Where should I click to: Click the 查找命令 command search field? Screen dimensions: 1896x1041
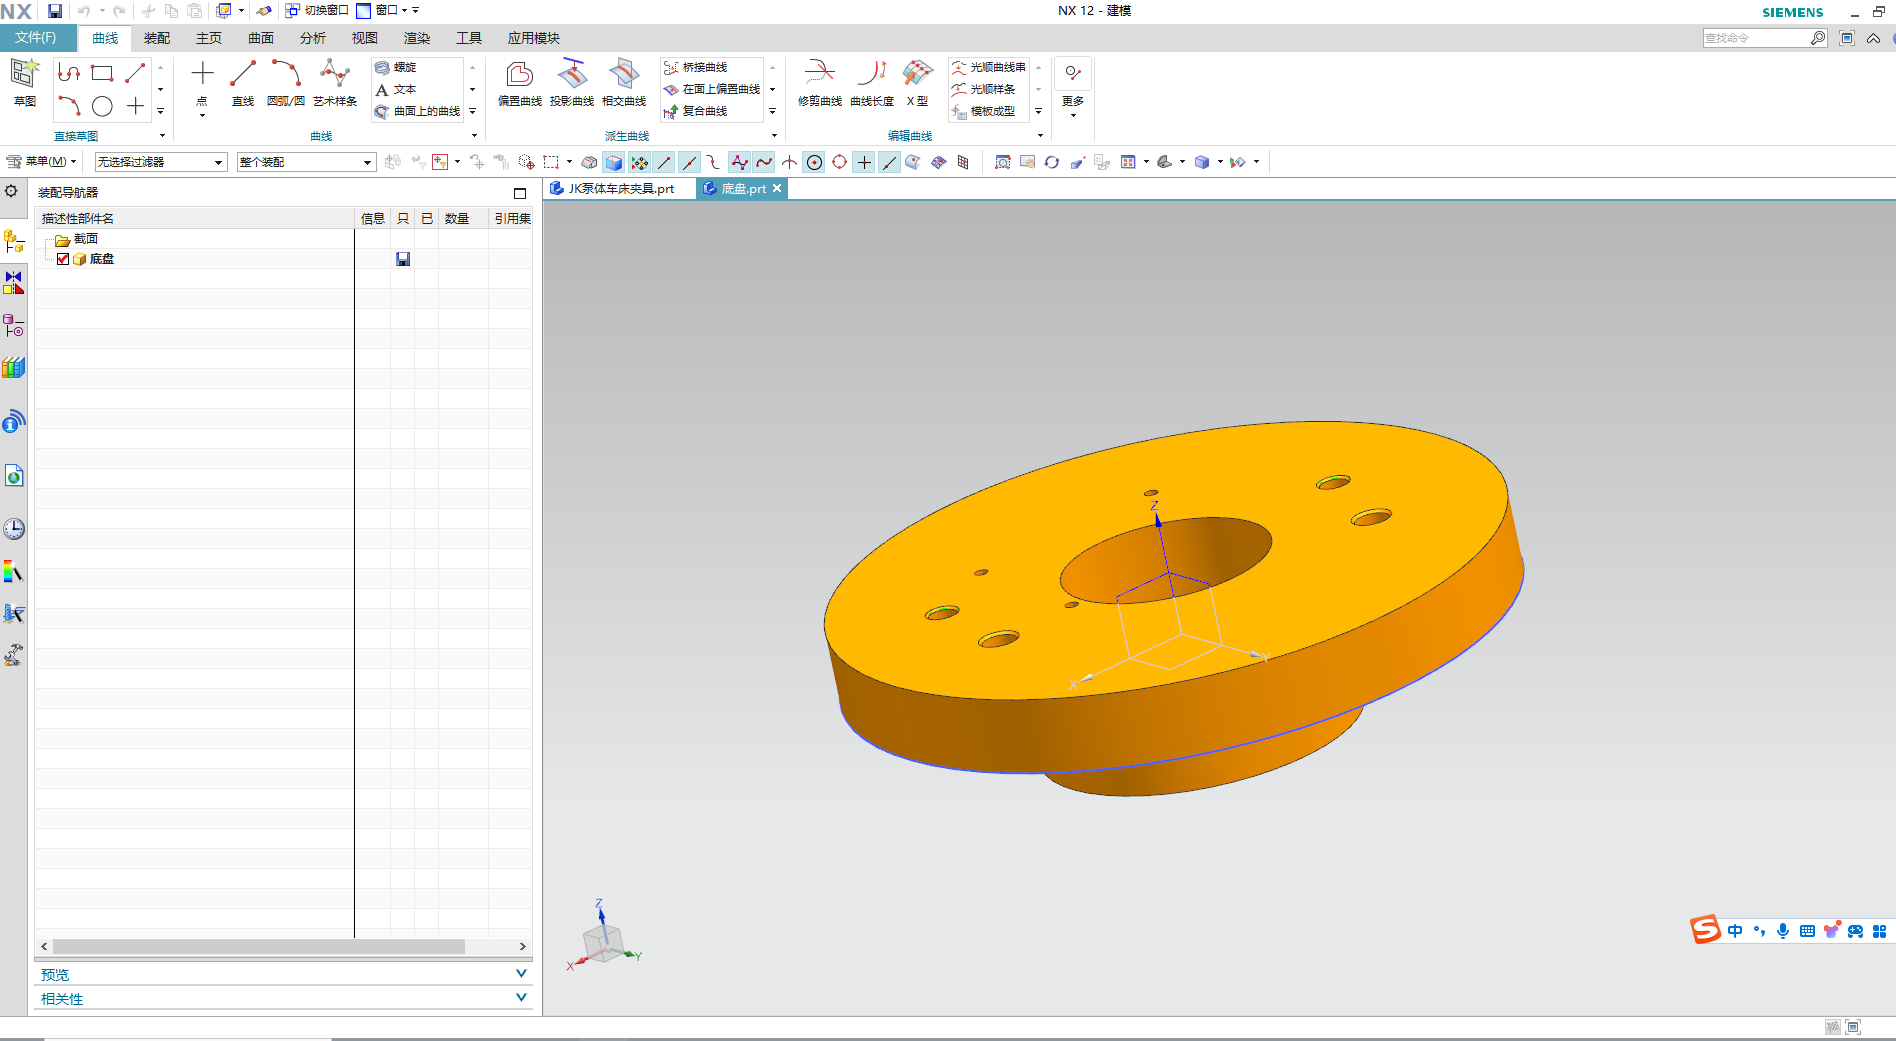pyautogui.click(x=1756, y=38)
